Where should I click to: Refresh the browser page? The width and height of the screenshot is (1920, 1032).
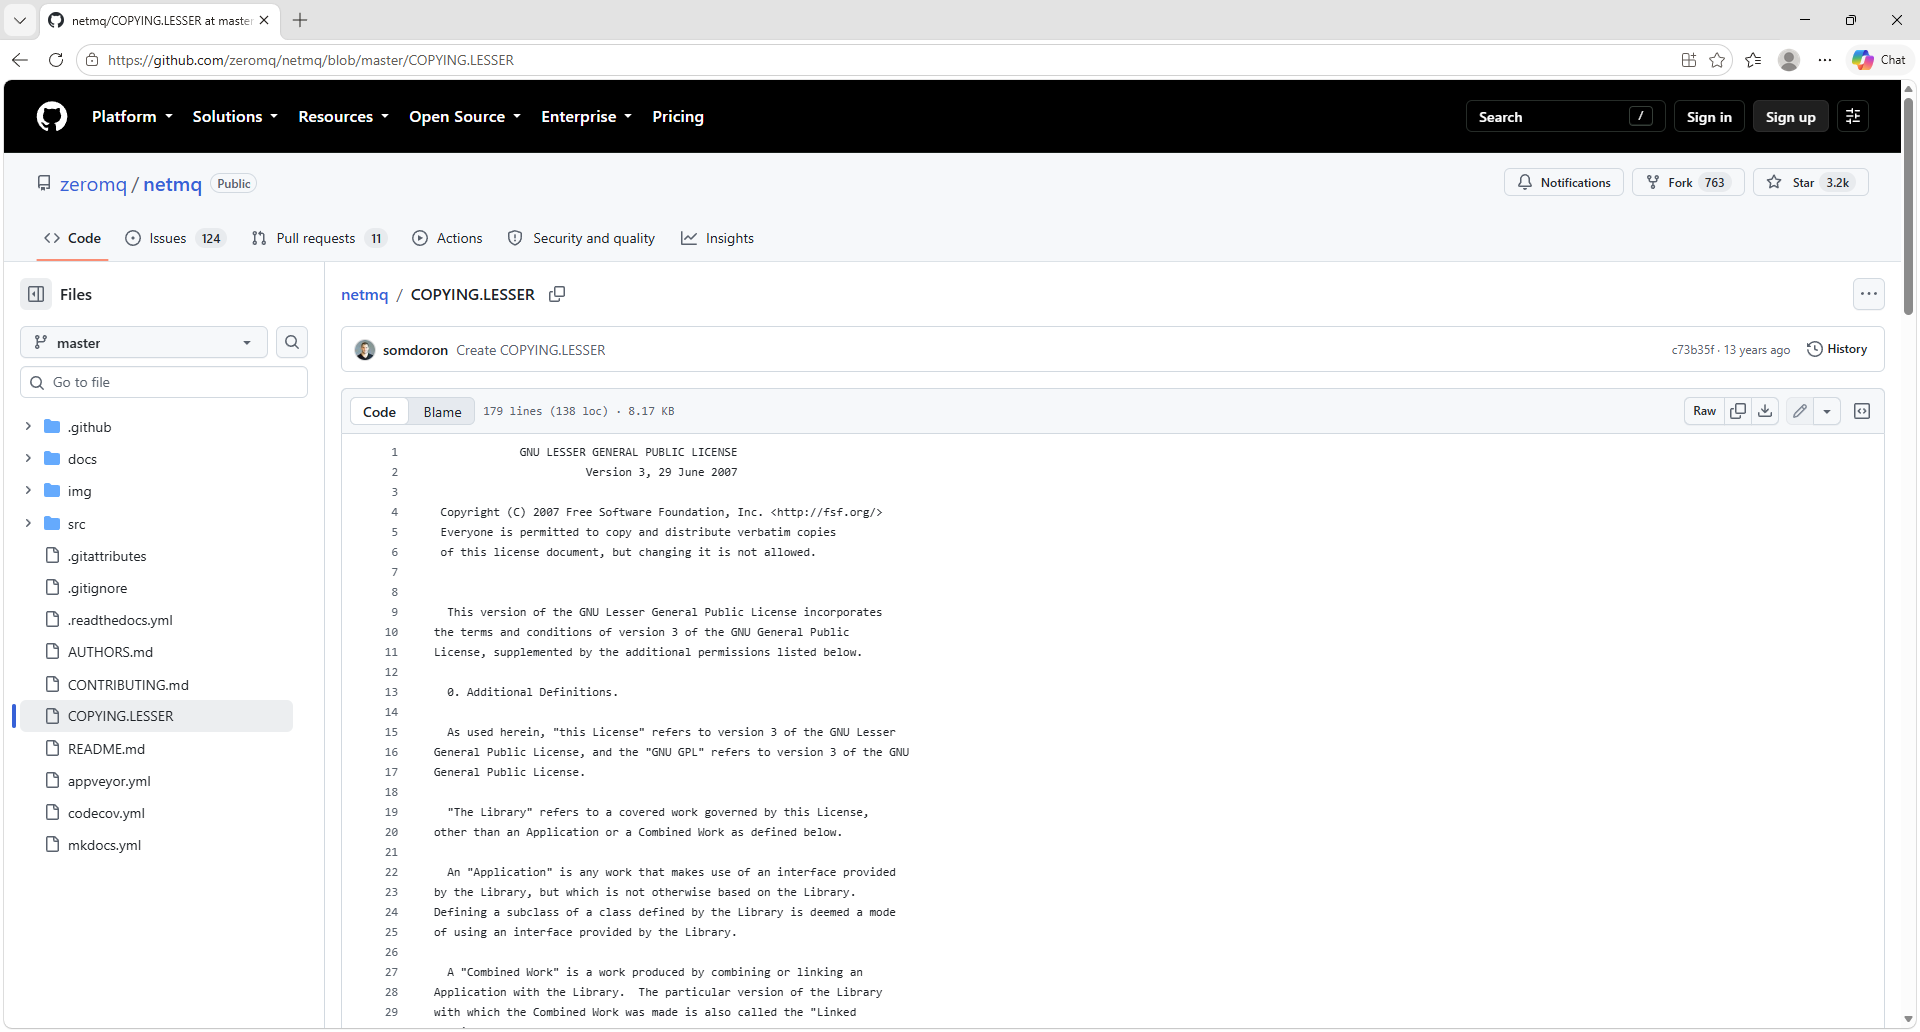point(56,60)
